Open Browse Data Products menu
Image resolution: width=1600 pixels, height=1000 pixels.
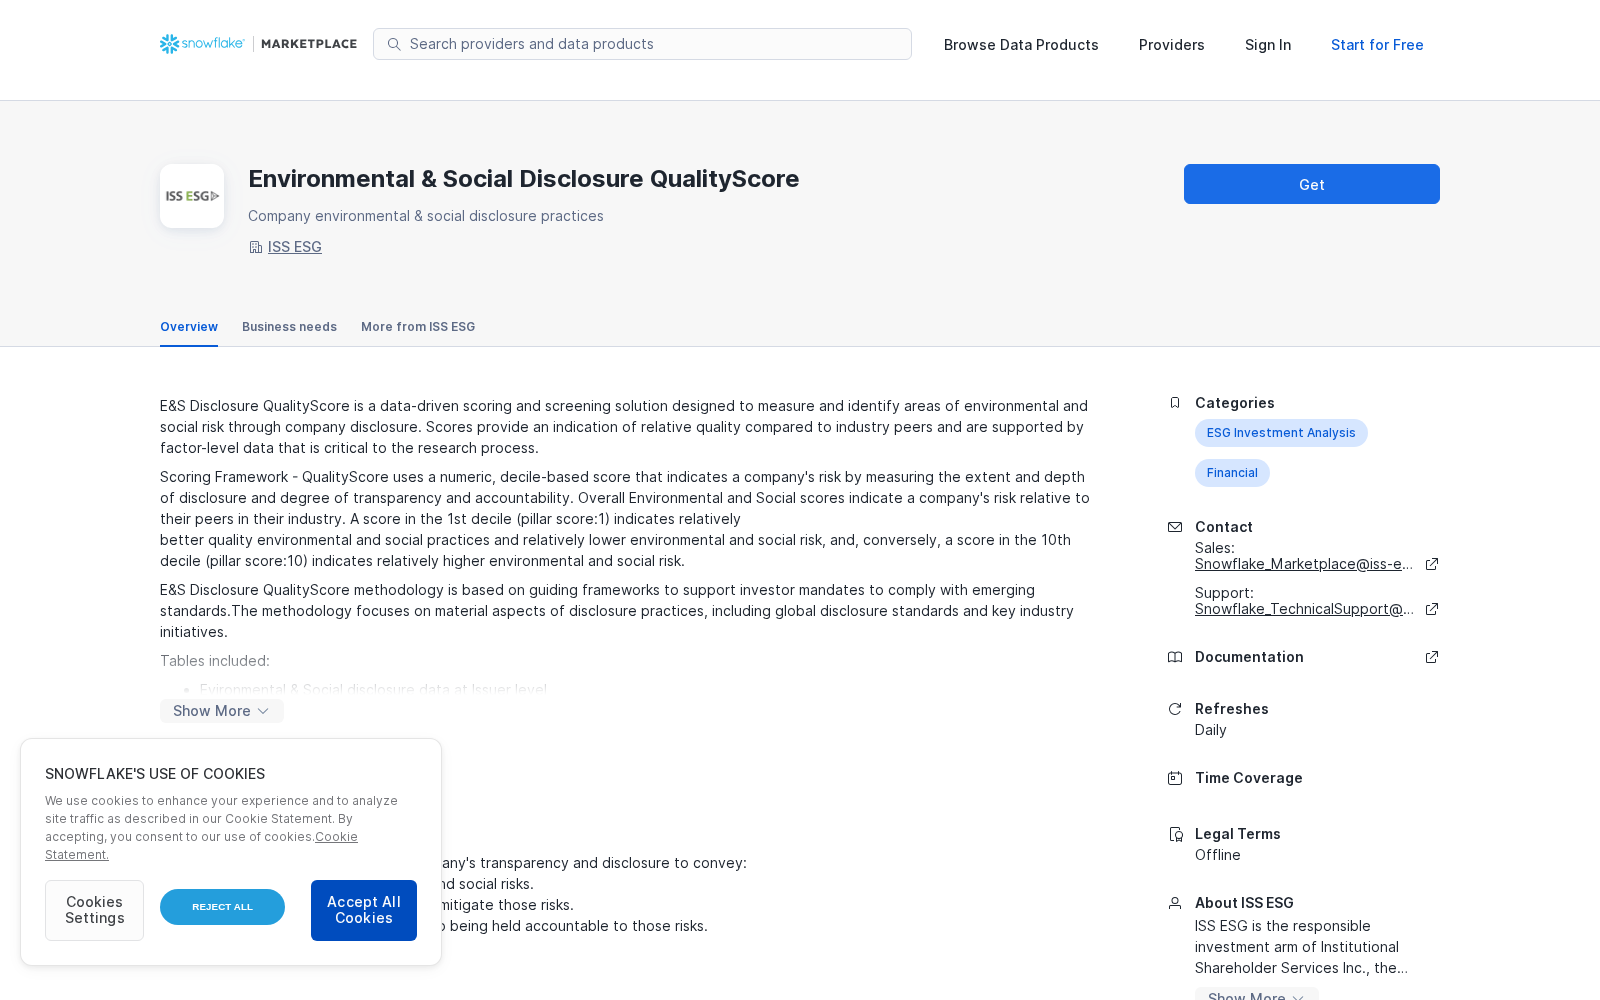pos(1021,45)
